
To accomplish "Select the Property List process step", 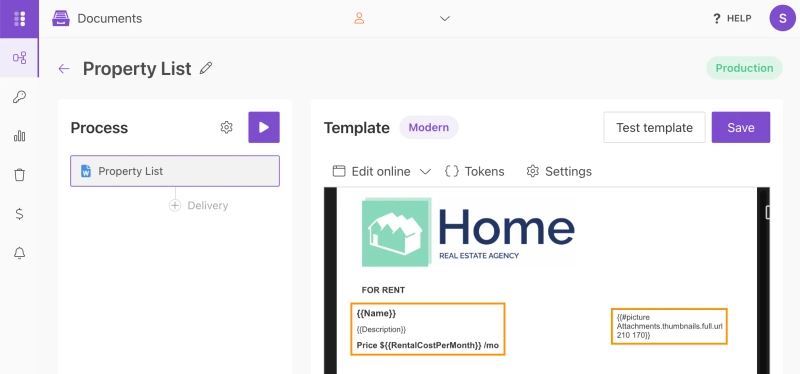I will (x=175, y=171).
